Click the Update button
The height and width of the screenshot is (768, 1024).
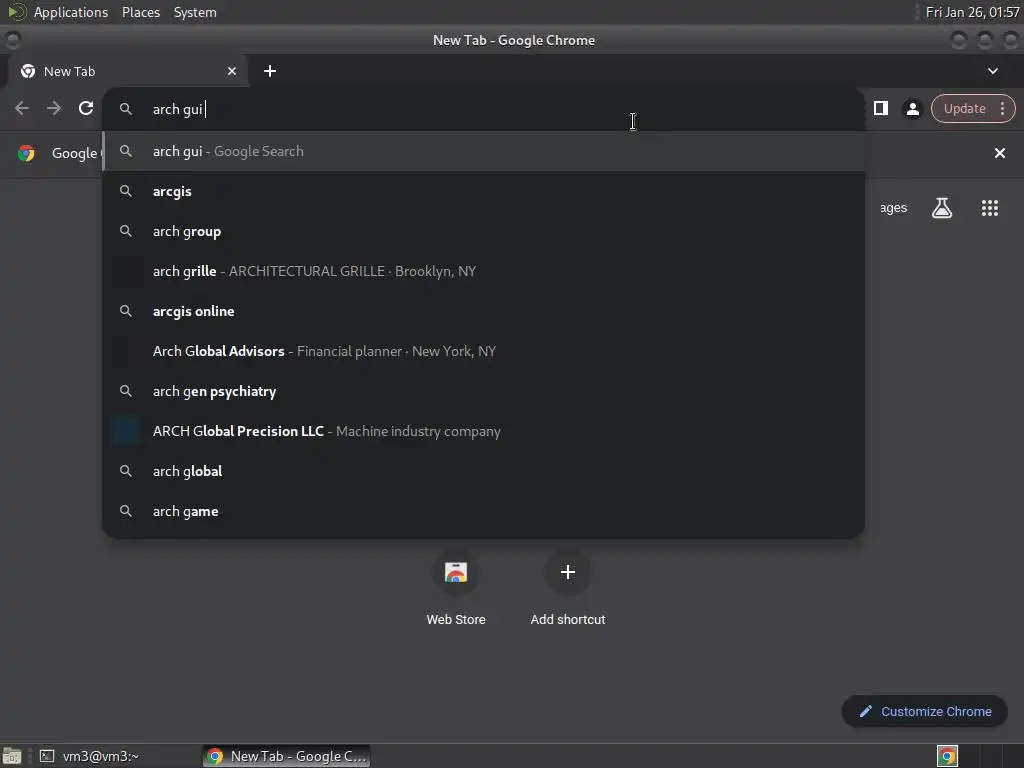click(x=964, y=108)
